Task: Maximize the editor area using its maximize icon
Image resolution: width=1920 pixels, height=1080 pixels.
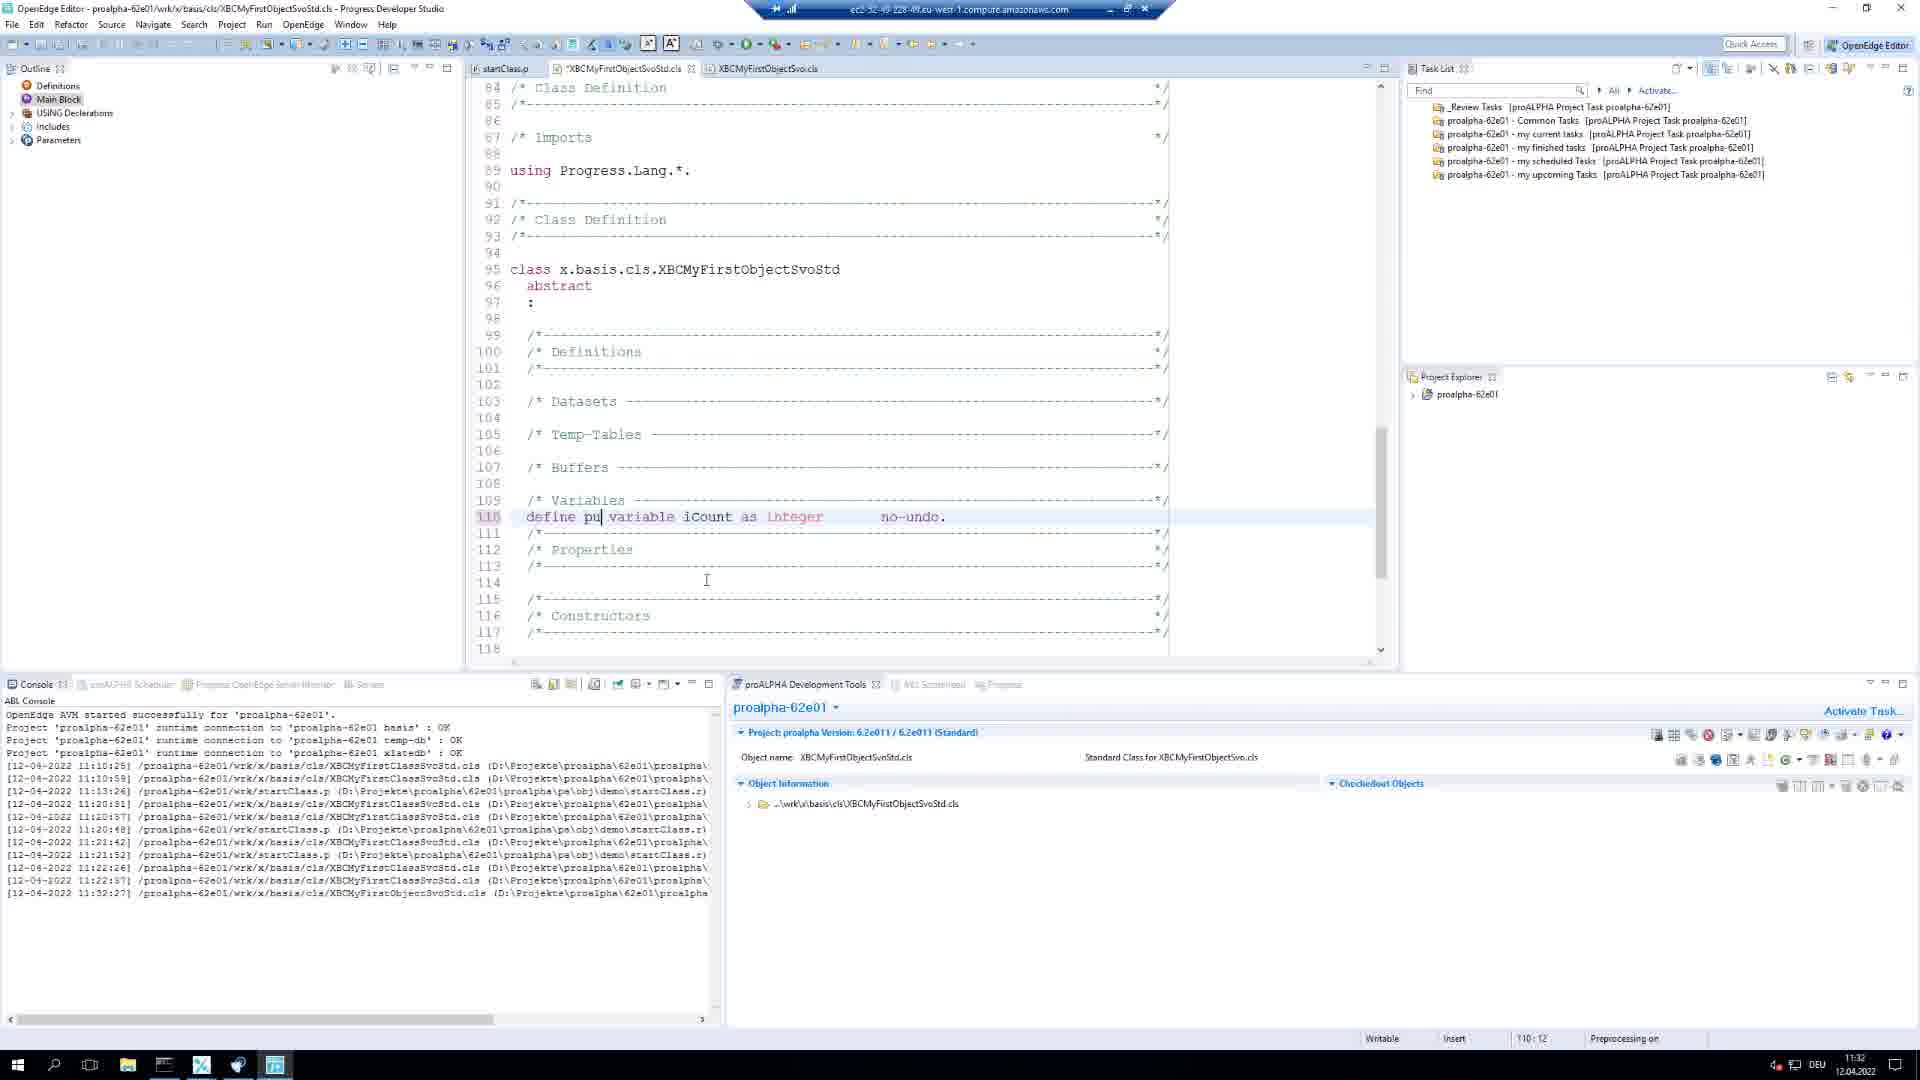Action: [x=1385, y=69]
